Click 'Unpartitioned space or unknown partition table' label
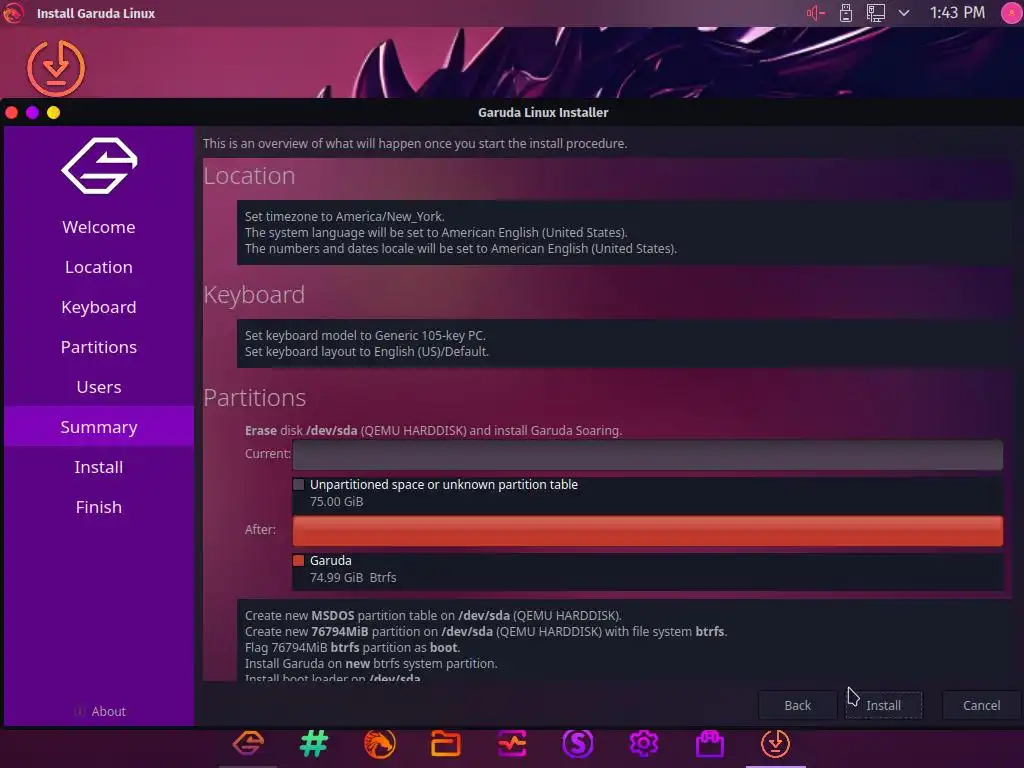 click(444, 485)
